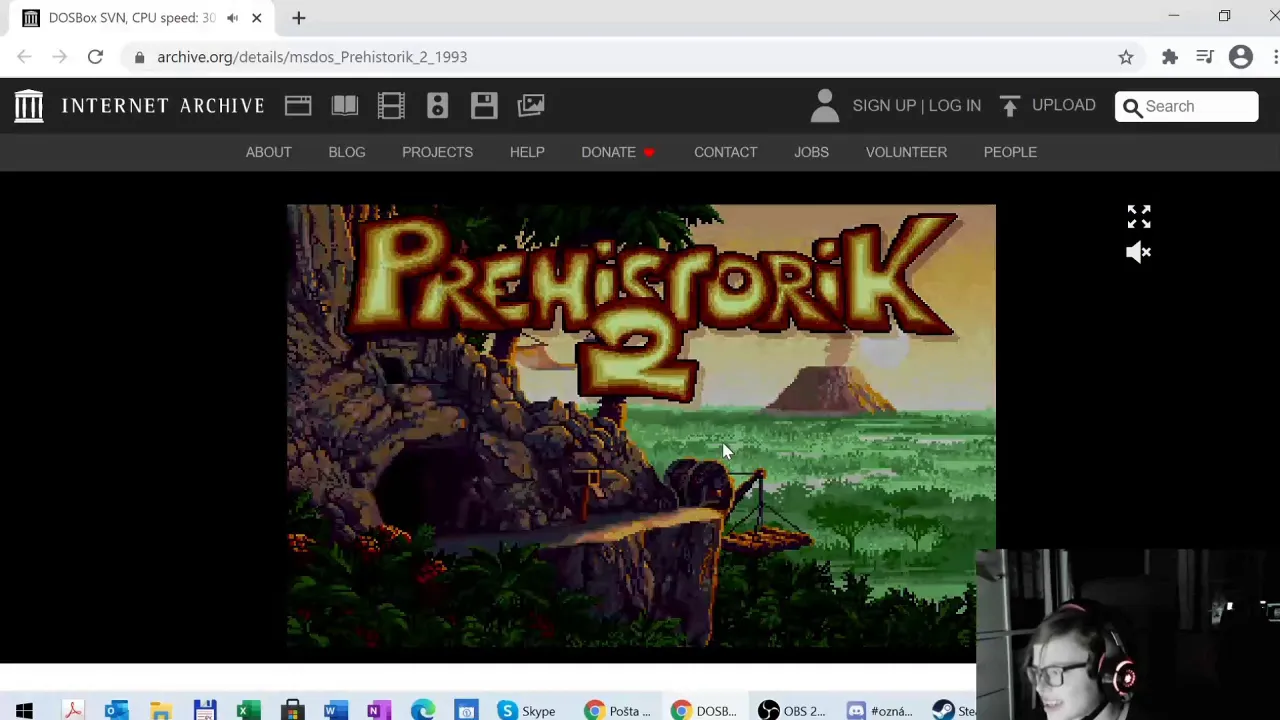This screenshot has height=720, width=1280.
Task: Close the DOSBox SVN tab
Action: pos(257,18)
